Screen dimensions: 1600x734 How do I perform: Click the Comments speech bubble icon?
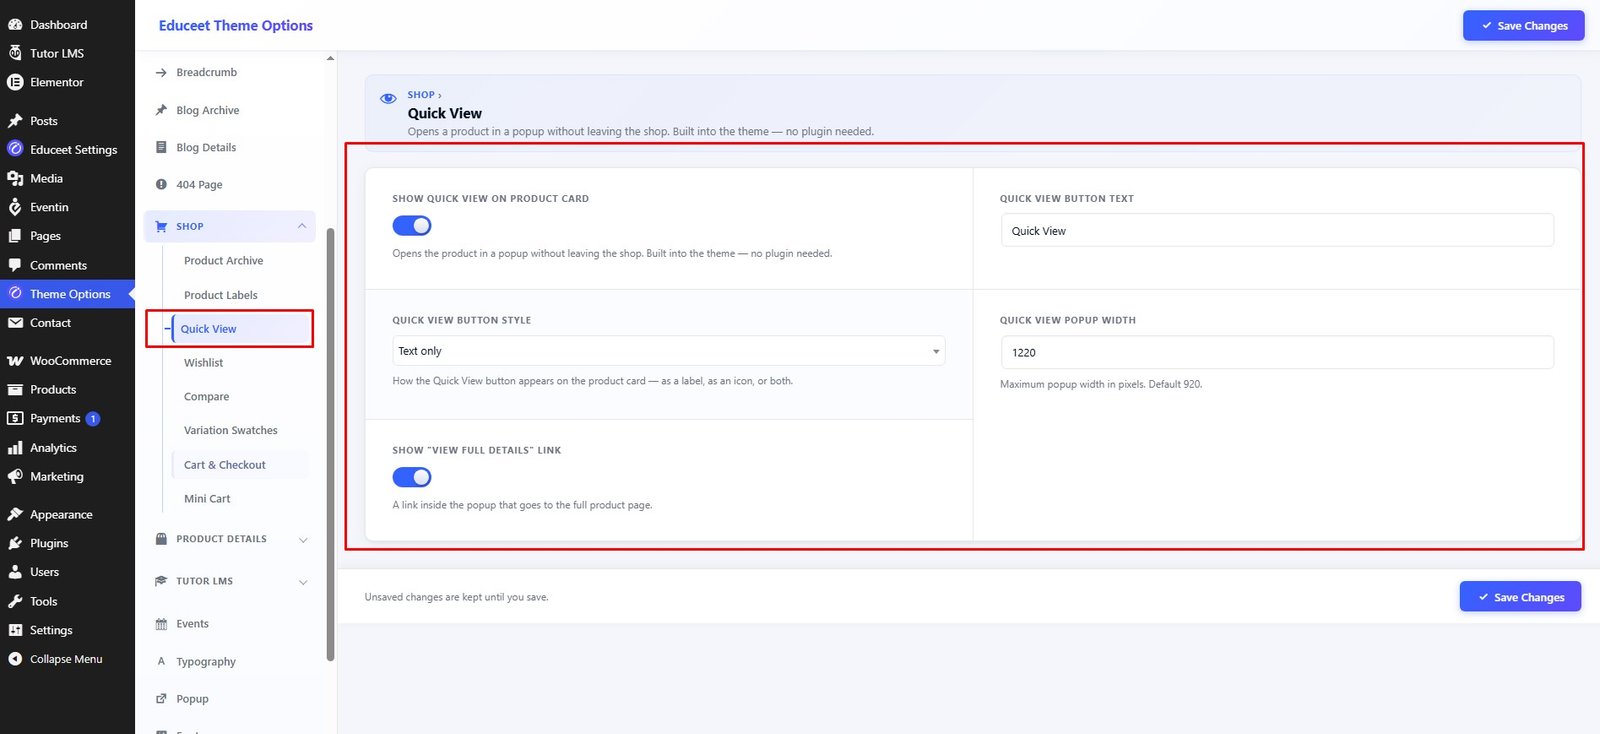click(x=15, y=265)
